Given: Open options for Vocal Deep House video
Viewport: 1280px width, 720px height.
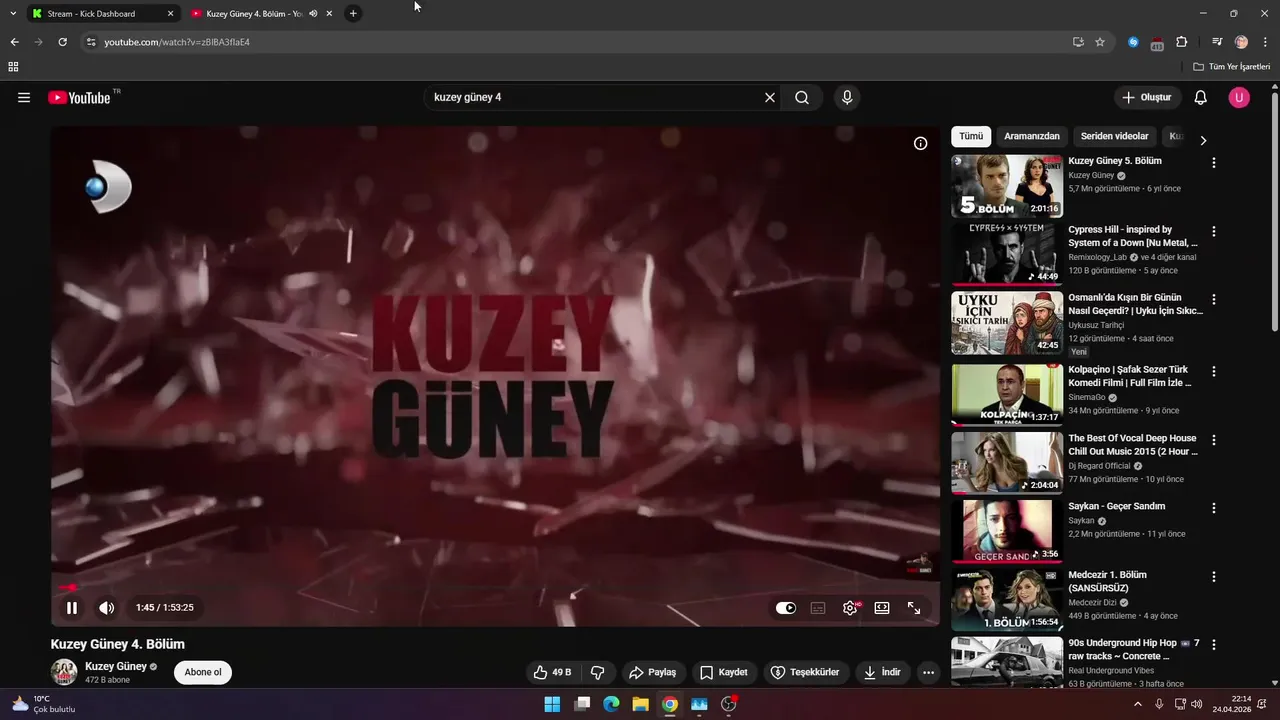Looking at the screenshot, I should 1214,440.
